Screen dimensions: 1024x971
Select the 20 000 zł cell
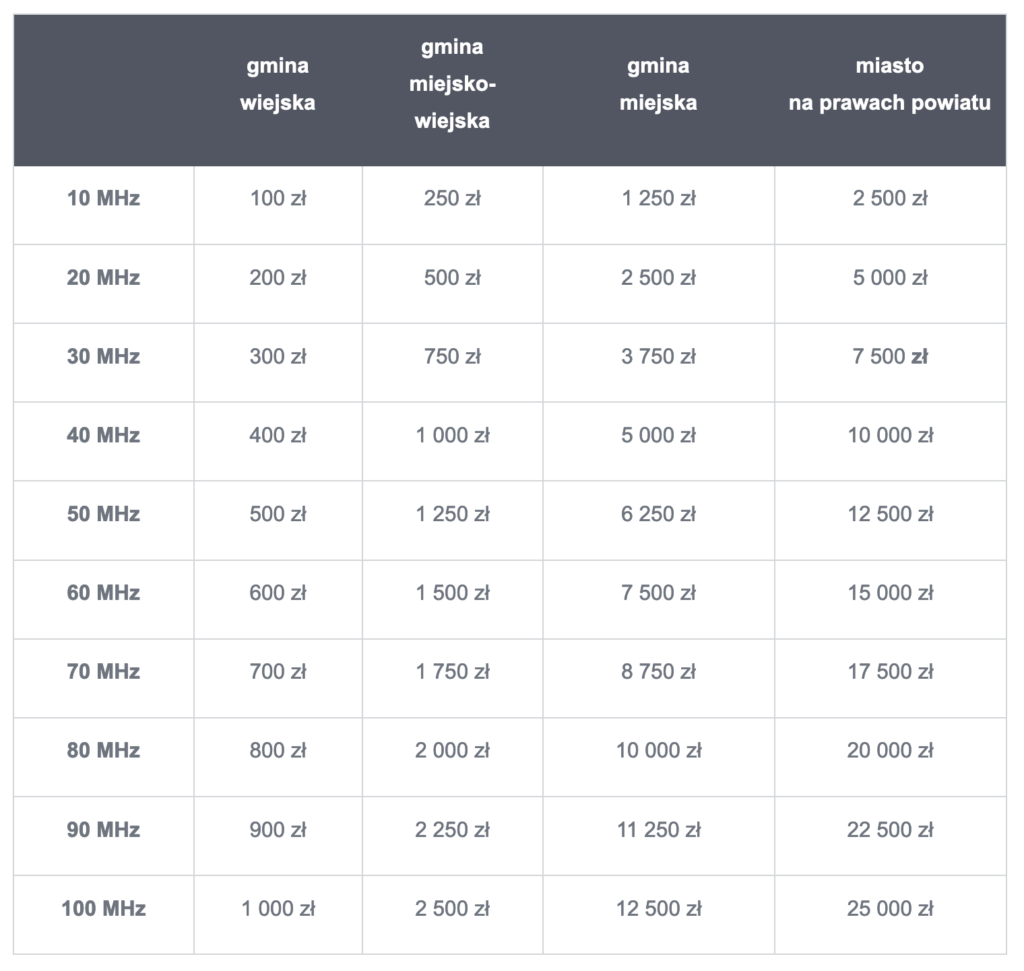[x=889, y=751]
